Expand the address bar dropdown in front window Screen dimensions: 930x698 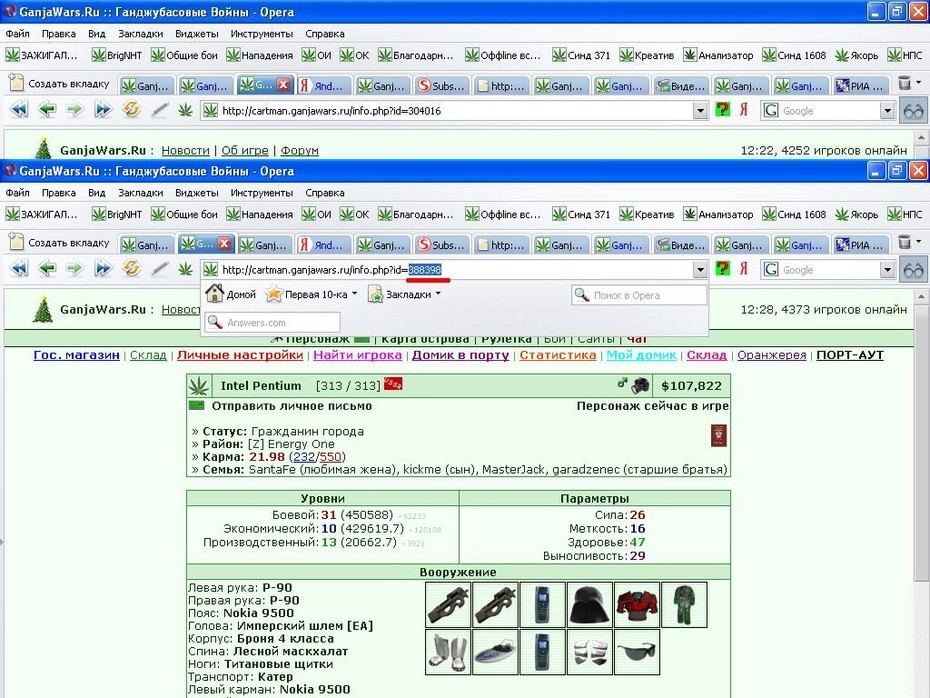pyautogui.click(x=700, y=270)
